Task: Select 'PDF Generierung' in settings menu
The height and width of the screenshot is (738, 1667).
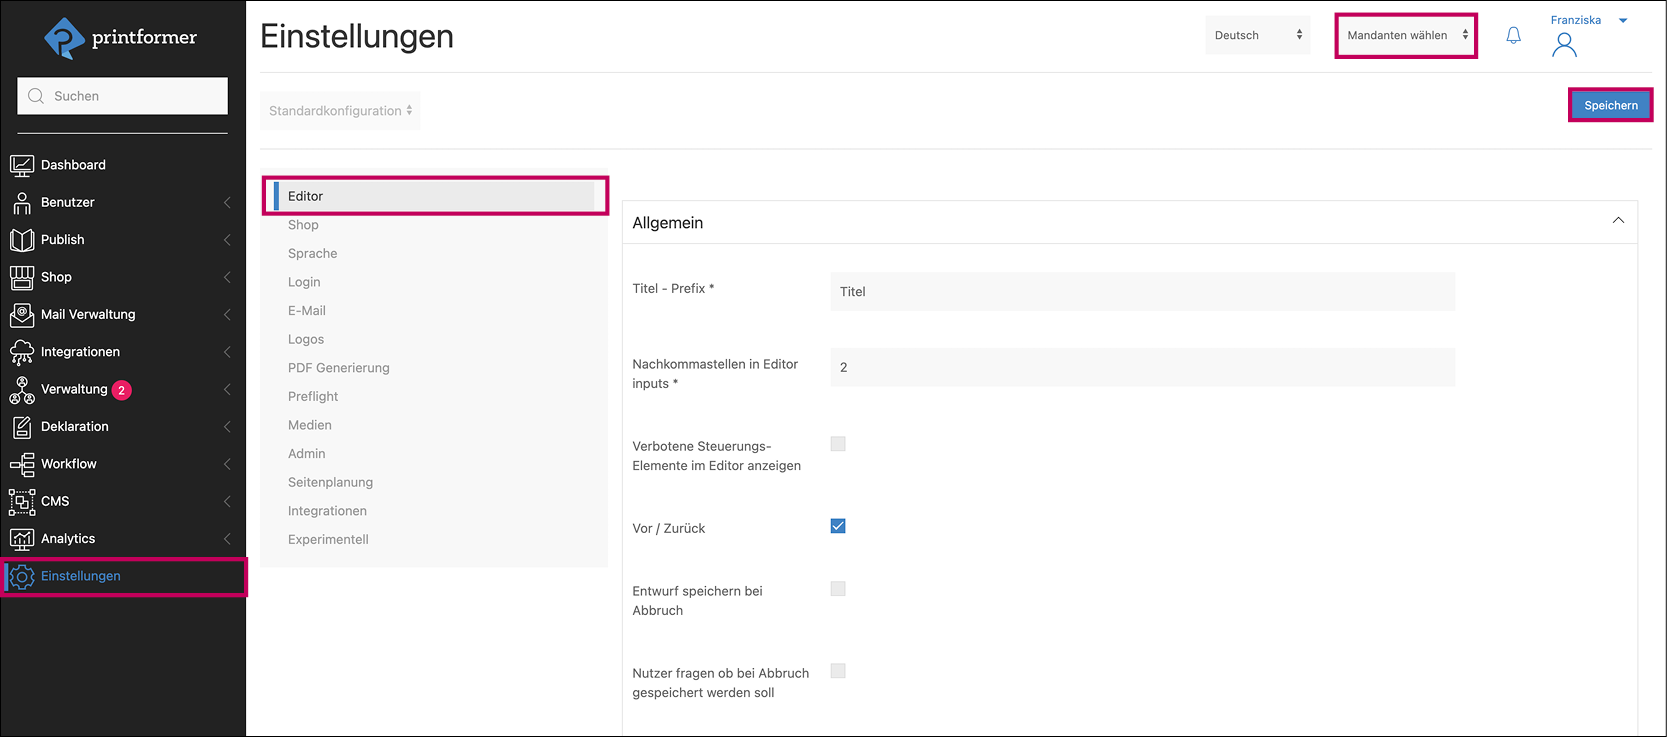Action: [x=339, y=368]
